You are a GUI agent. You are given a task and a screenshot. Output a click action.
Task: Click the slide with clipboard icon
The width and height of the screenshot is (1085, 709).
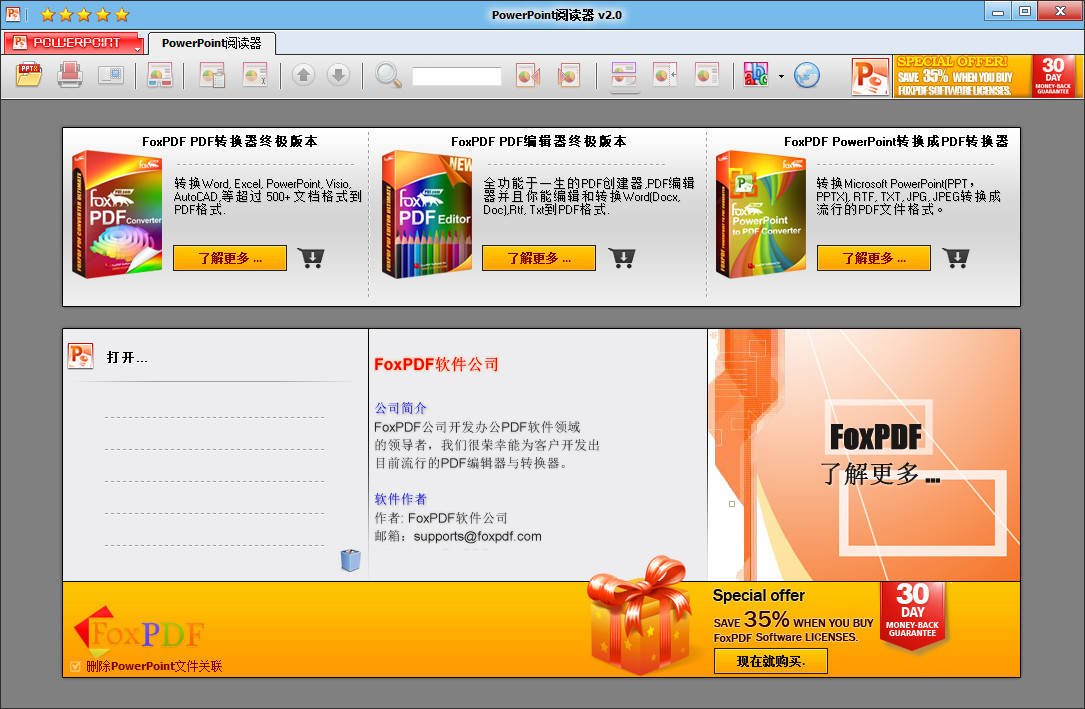pos(212,75)
